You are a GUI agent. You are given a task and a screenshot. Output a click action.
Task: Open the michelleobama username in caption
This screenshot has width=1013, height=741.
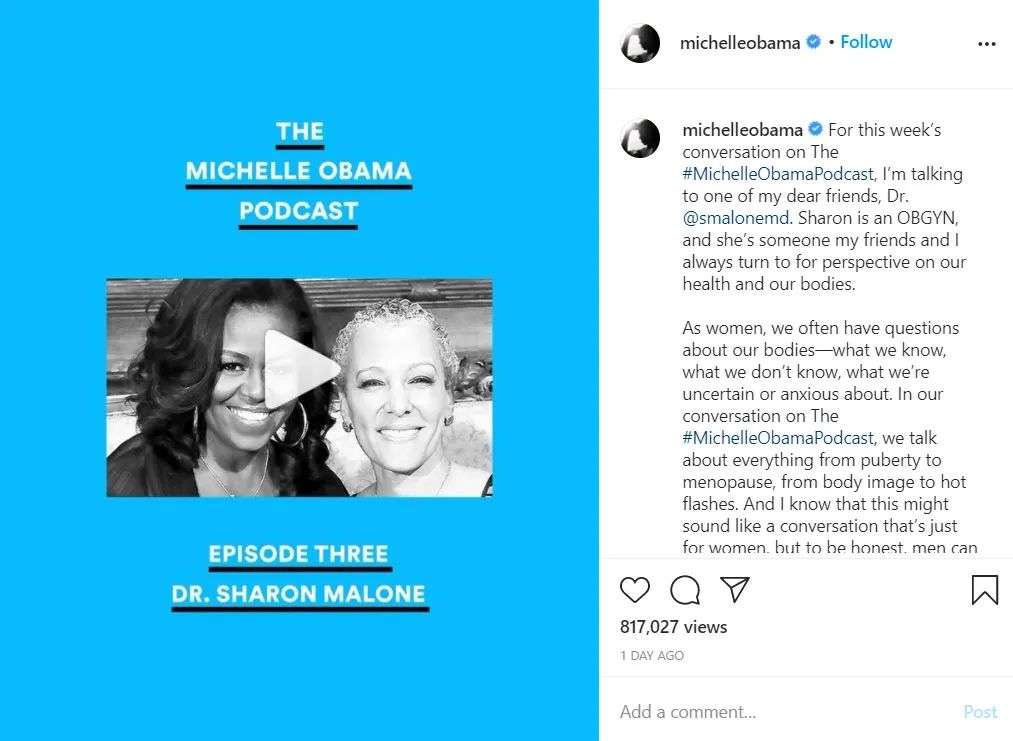[742, 130]
